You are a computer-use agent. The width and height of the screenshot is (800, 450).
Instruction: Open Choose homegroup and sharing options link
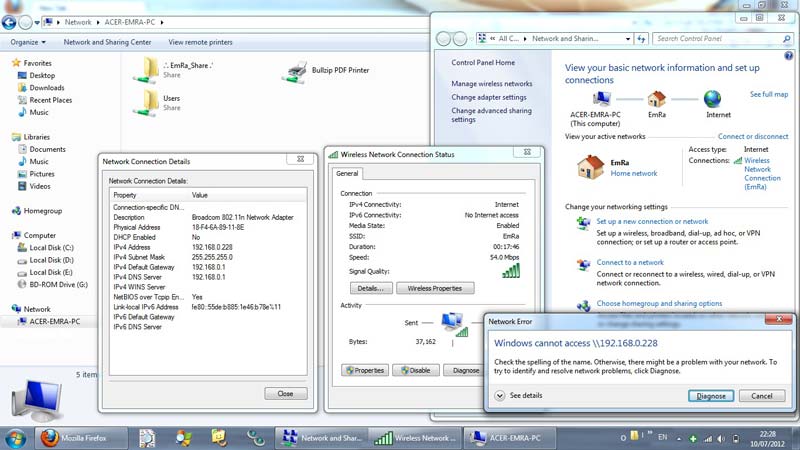pos(659,303)
